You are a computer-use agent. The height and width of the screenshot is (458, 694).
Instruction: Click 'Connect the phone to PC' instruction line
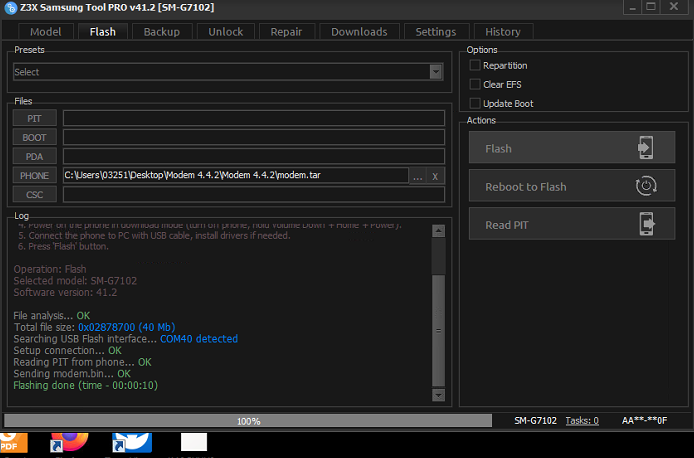coord(154,235)
